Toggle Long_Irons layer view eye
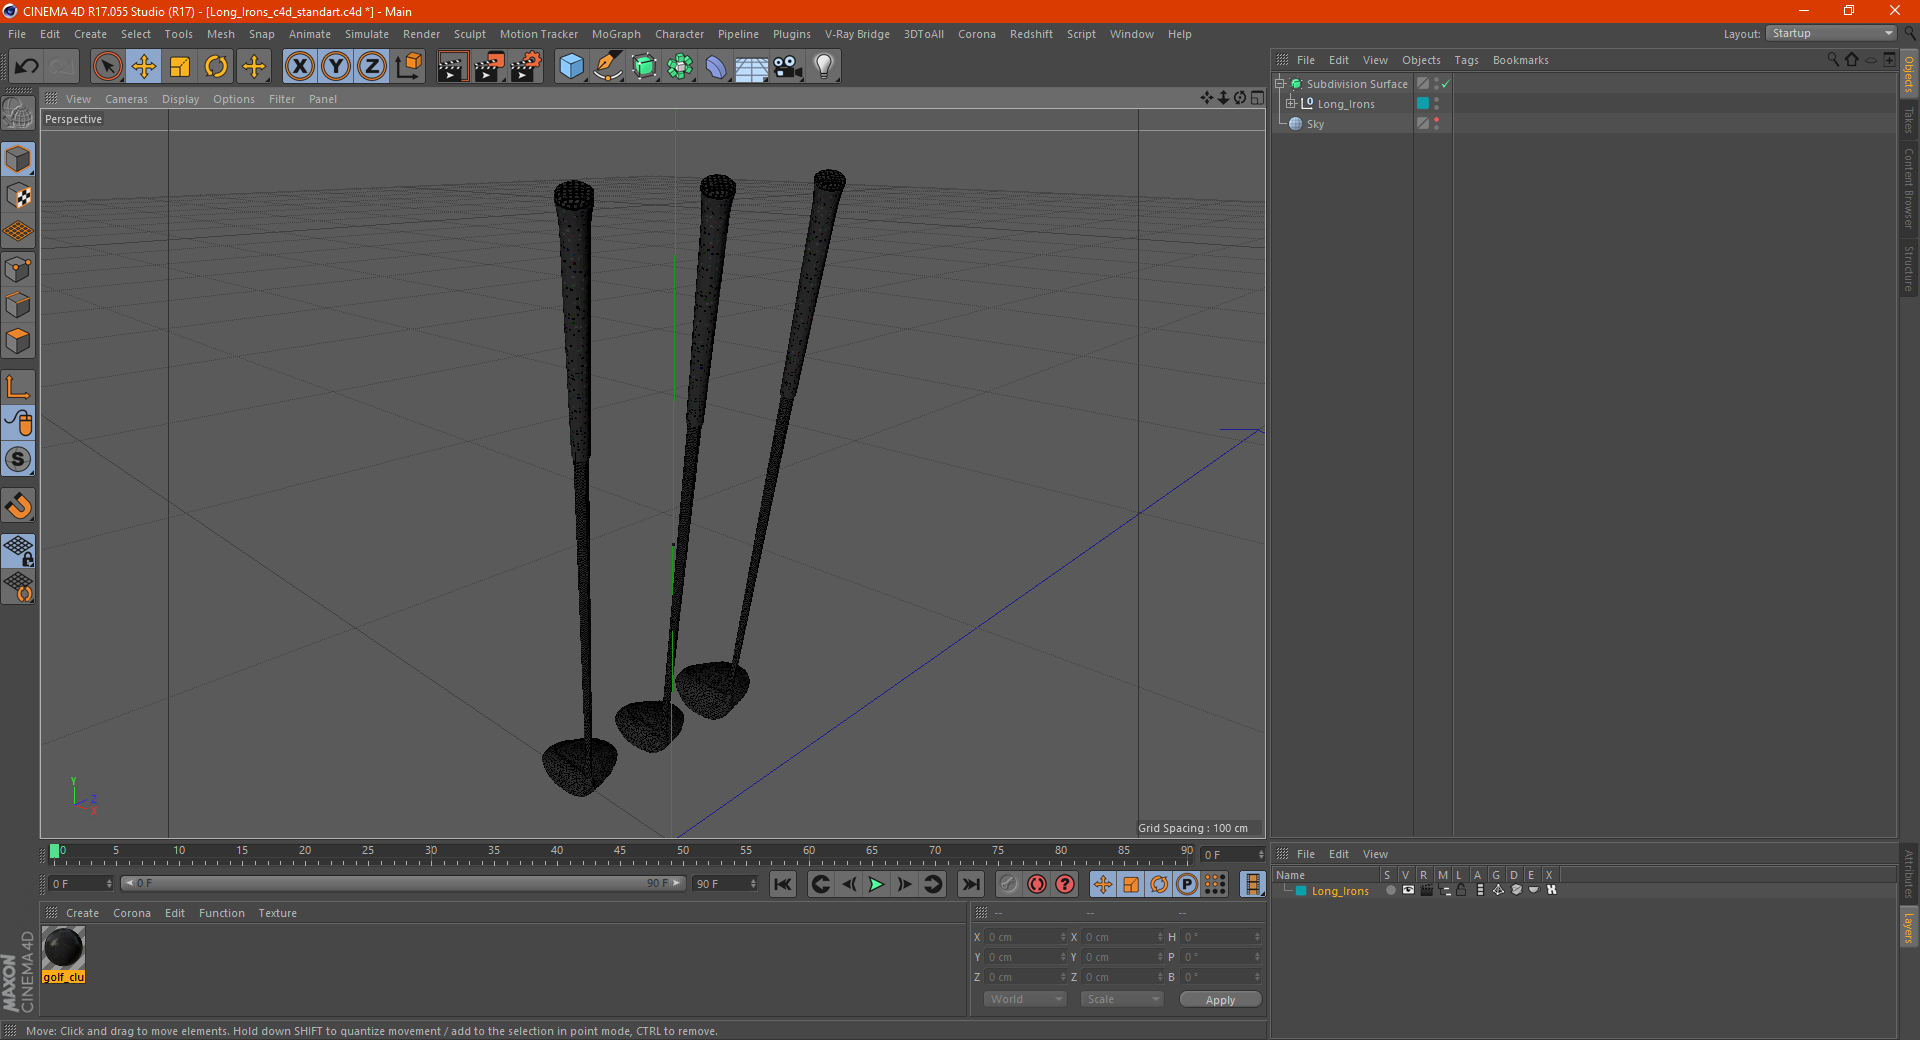This screenshot has width=1920, height=1040. click(x=1408, y=890)
